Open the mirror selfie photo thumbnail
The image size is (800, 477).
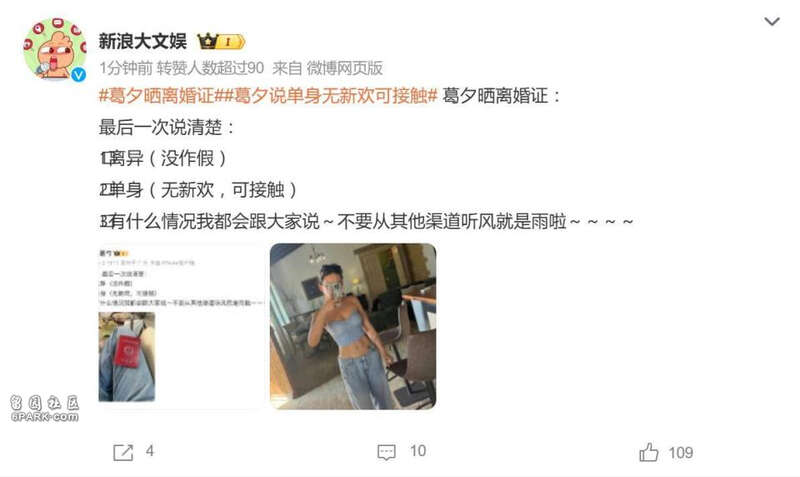353,326
